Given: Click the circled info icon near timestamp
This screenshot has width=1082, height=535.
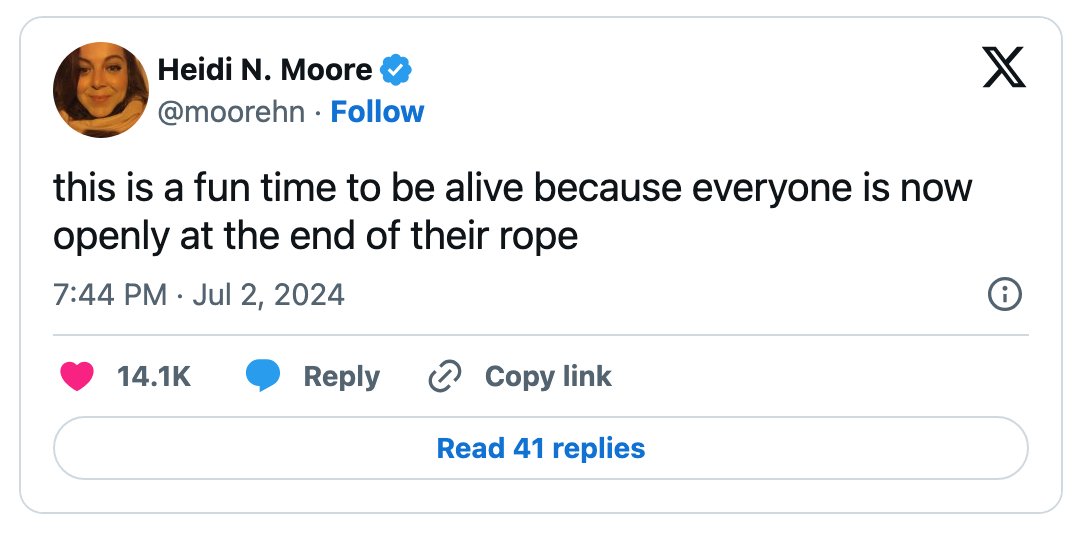Looking at the screenshot, I should pyautogui.click(x=1005, y=295).
